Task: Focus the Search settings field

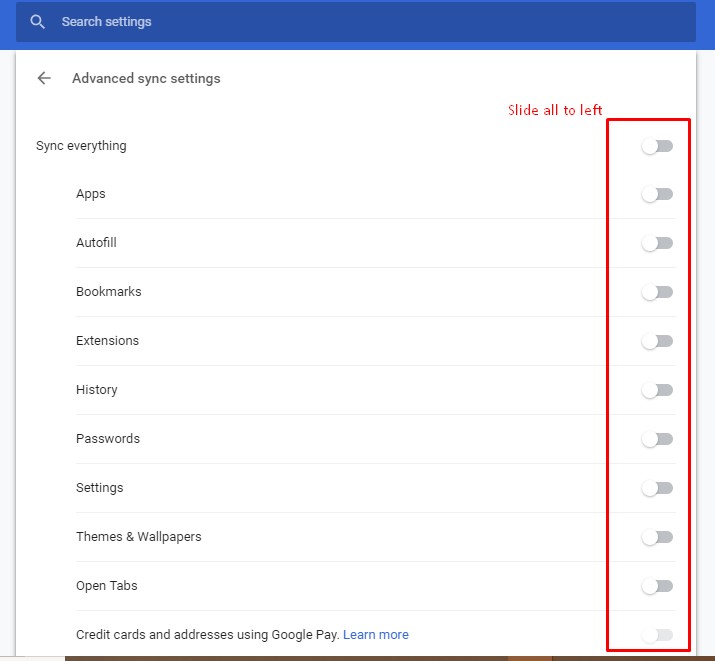Action: (x=356, y=21)
